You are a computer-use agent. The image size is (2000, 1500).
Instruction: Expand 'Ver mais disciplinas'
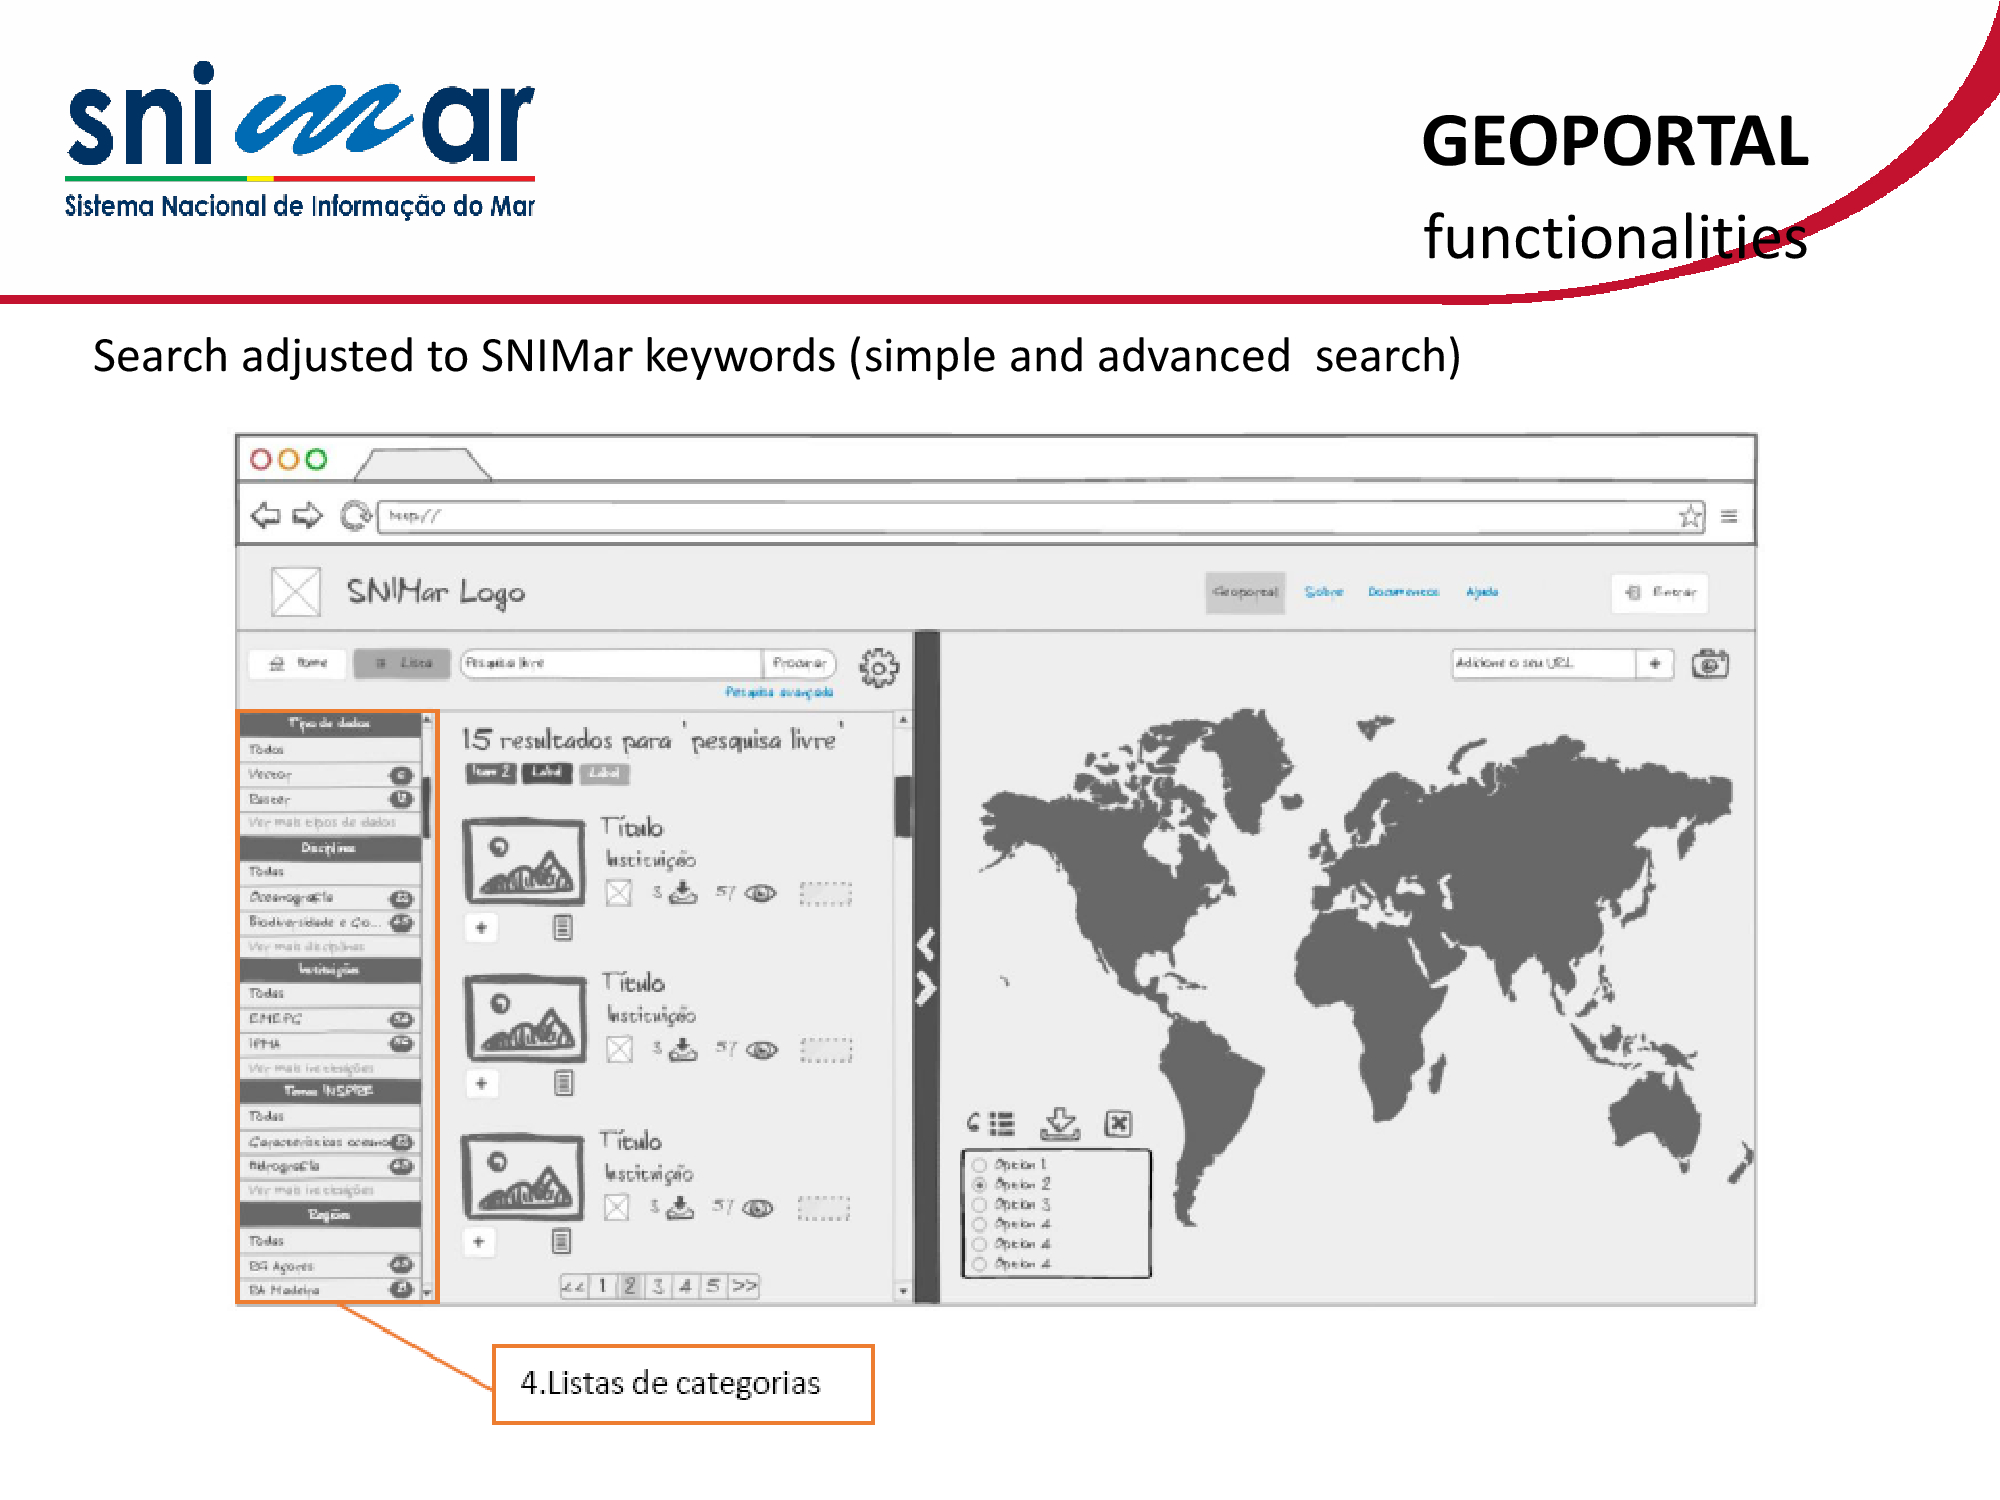(x=307, y=946)
